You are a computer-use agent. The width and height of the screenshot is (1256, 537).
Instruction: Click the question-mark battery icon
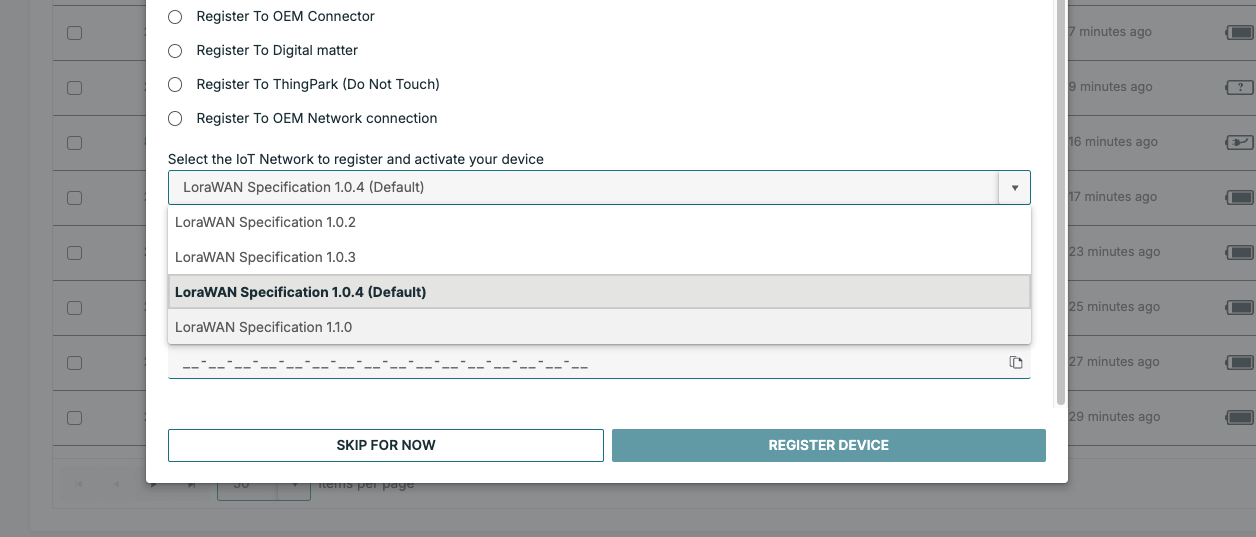[1239, 87]
